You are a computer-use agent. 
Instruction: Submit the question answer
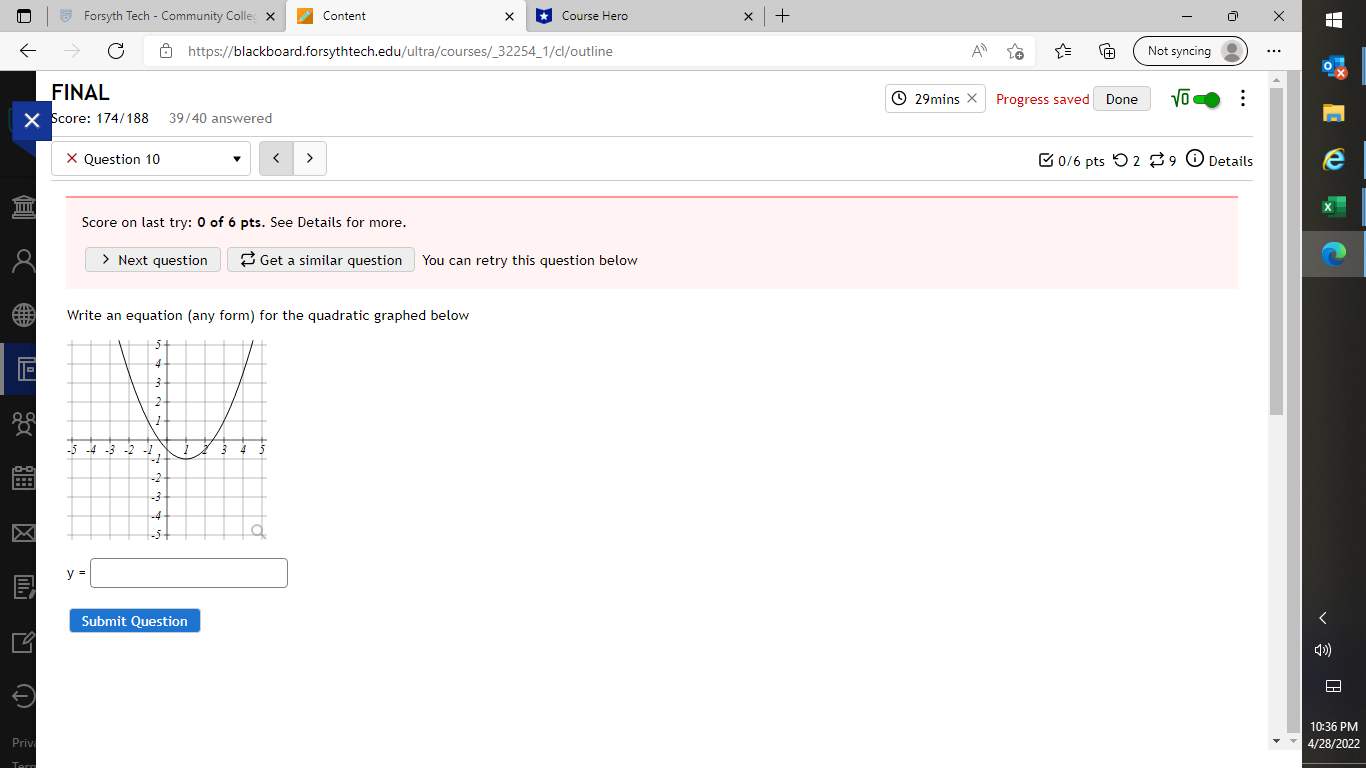tap(135, 621)
